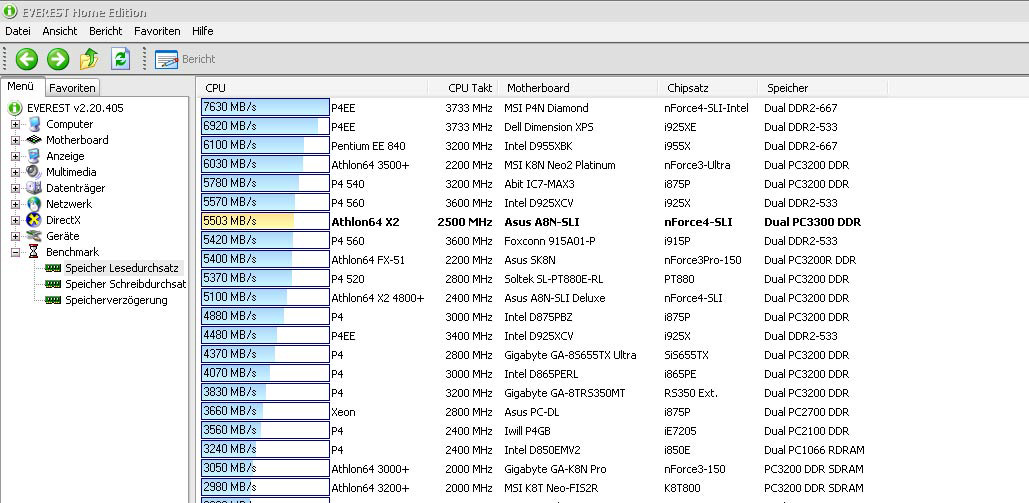Sort by the Speicher column header

823,88
